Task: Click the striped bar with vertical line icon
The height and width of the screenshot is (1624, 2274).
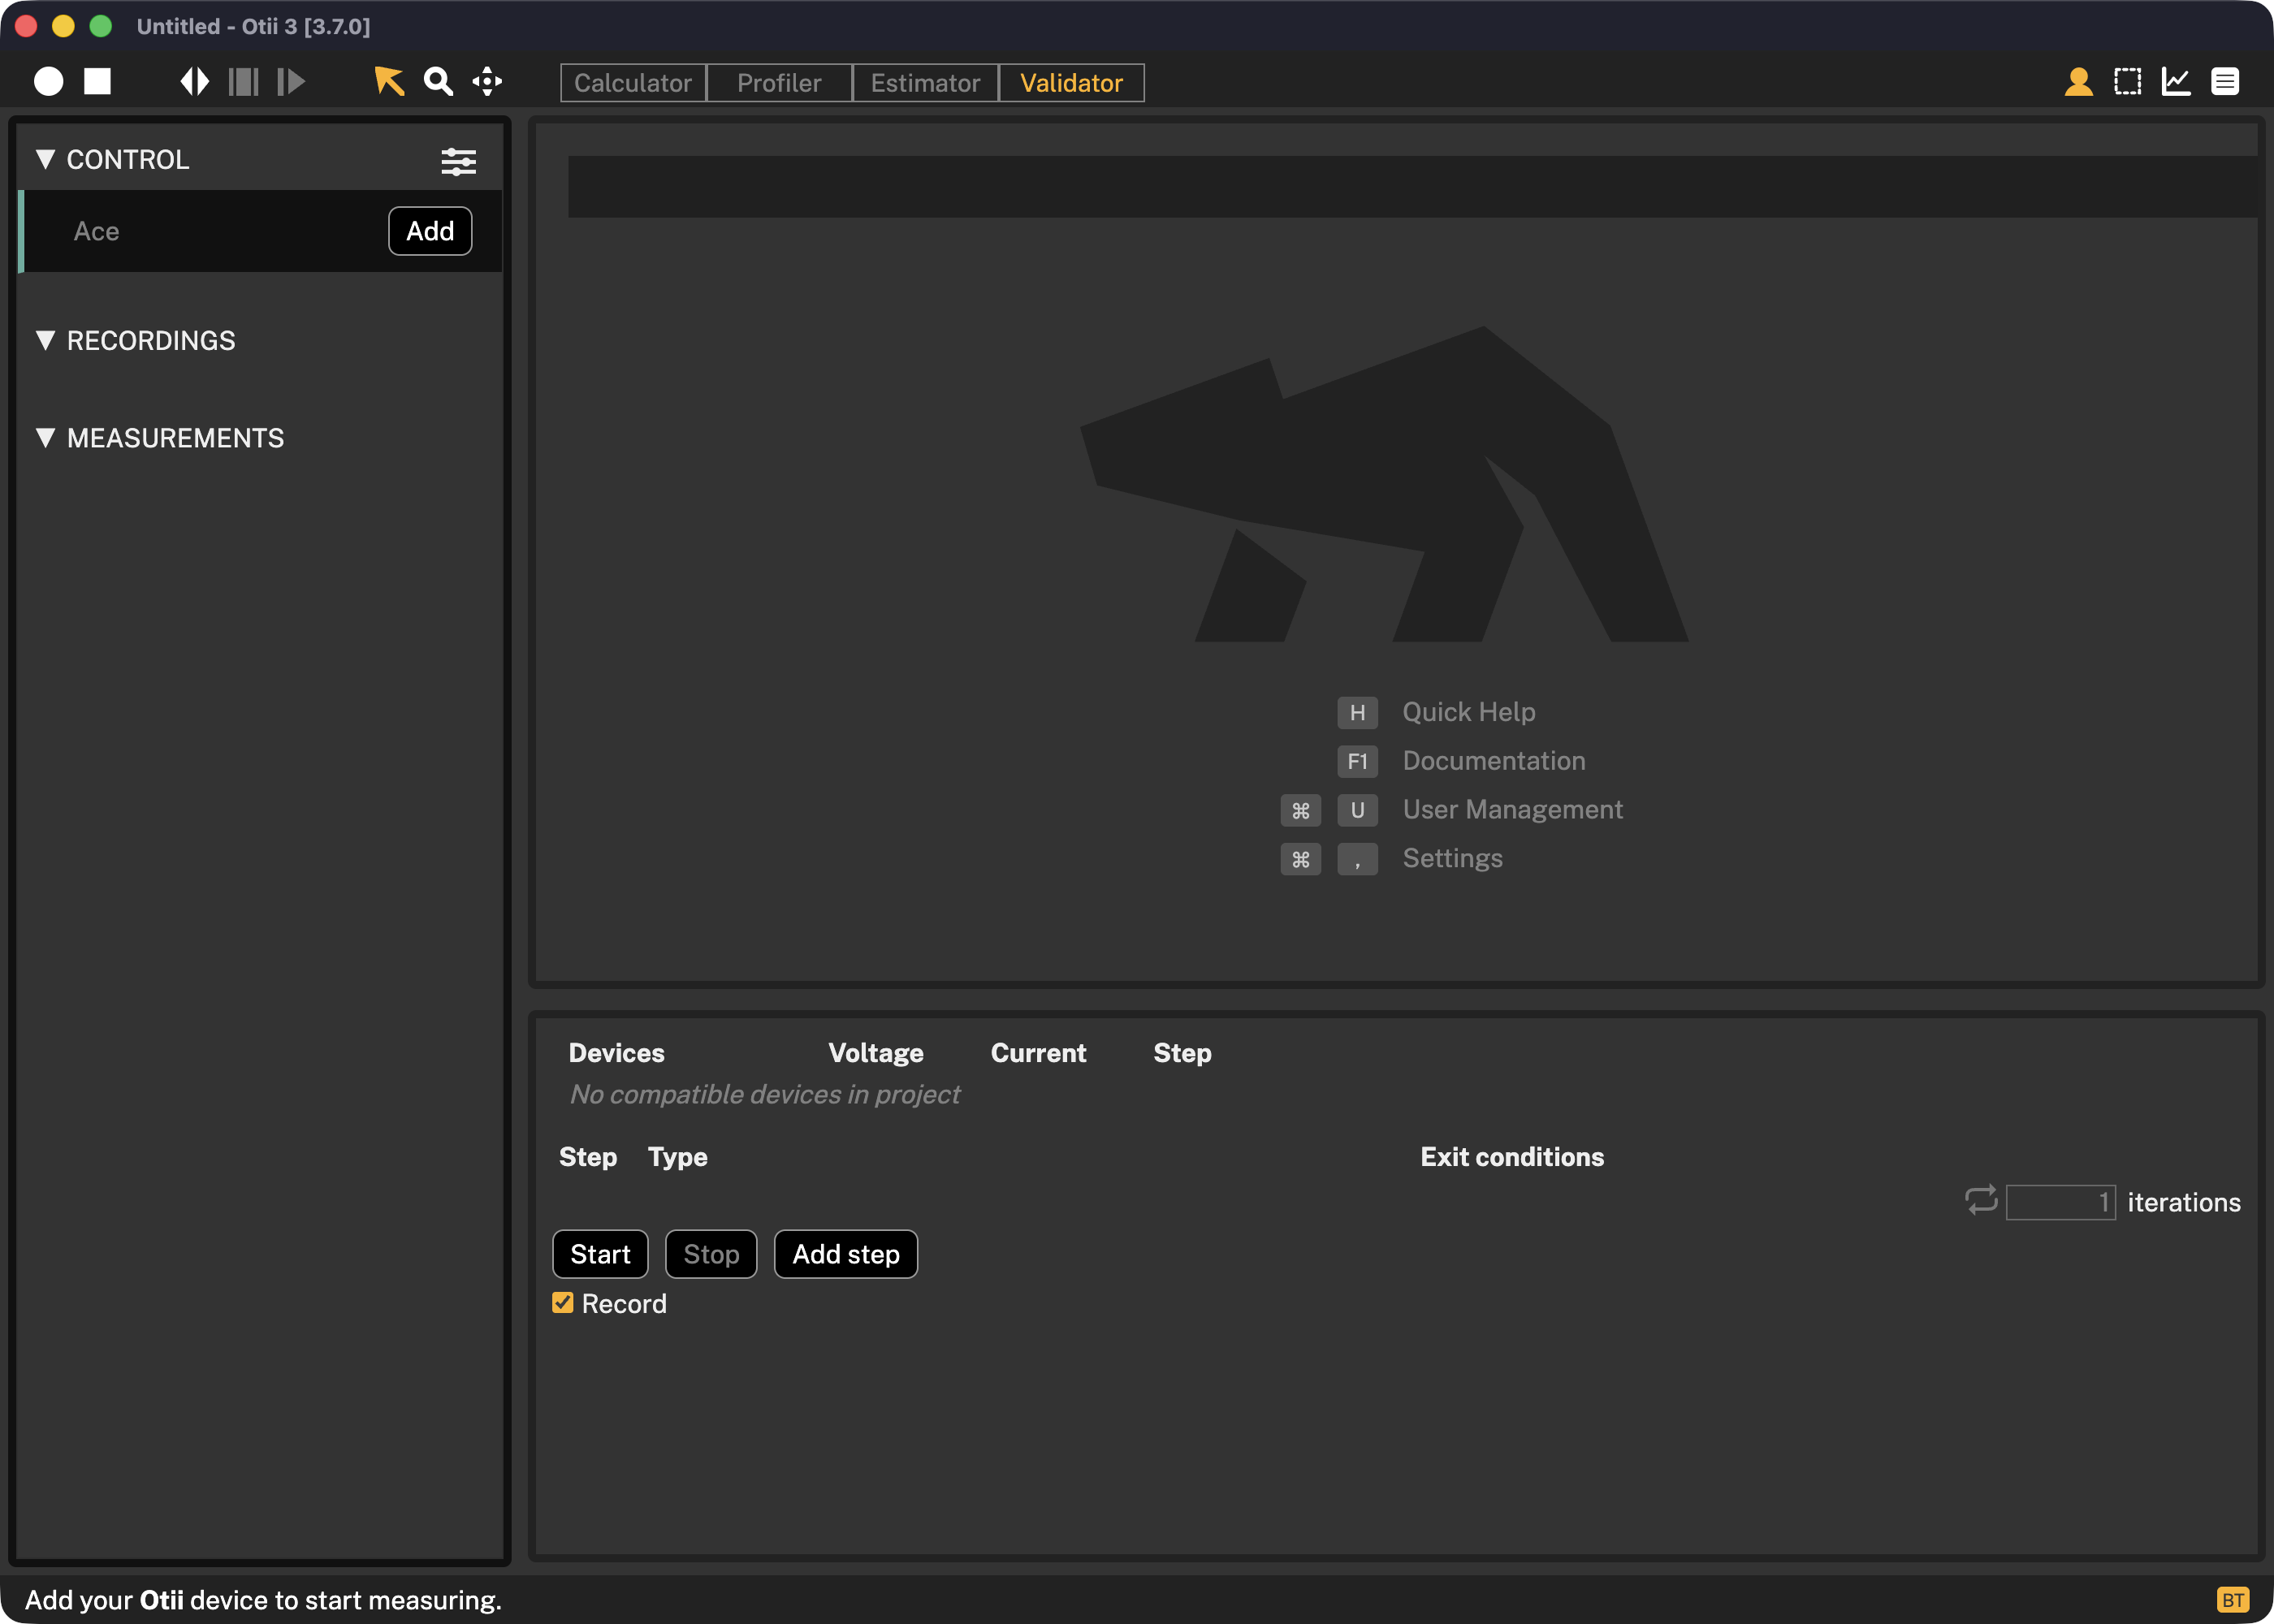Action: 244,82
